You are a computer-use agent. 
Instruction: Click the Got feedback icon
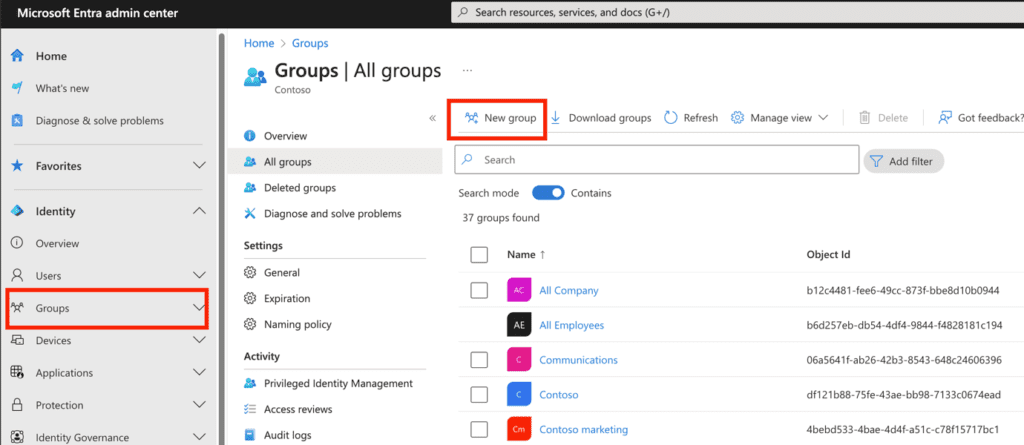[x=944, y=118]
